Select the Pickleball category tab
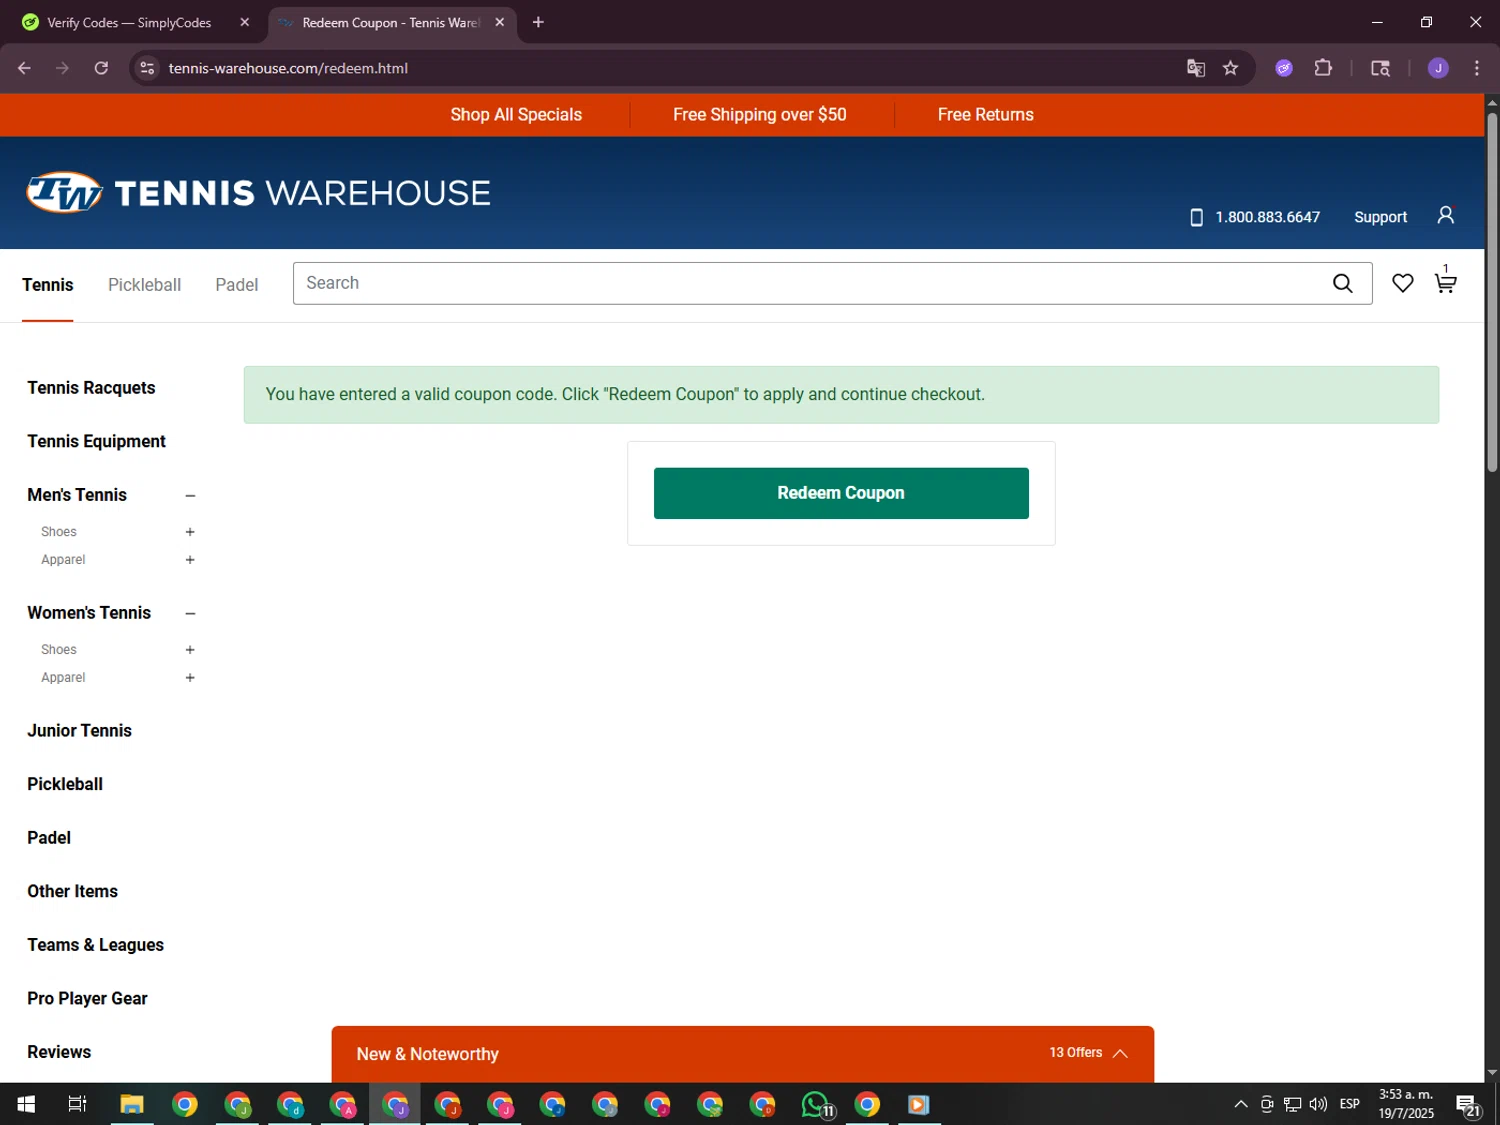Screen dimensions: 1500x1125 point(144,285)
